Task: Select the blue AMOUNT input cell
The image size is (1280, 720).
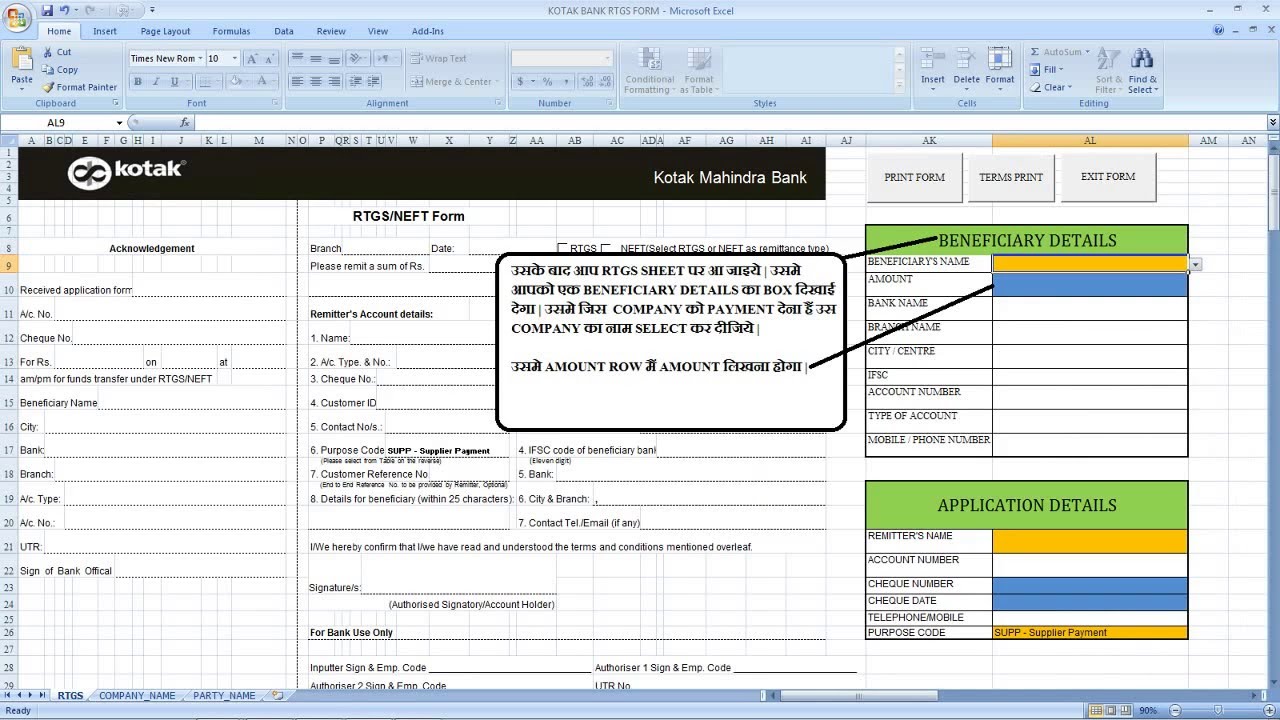Action: click(1090, 285)
